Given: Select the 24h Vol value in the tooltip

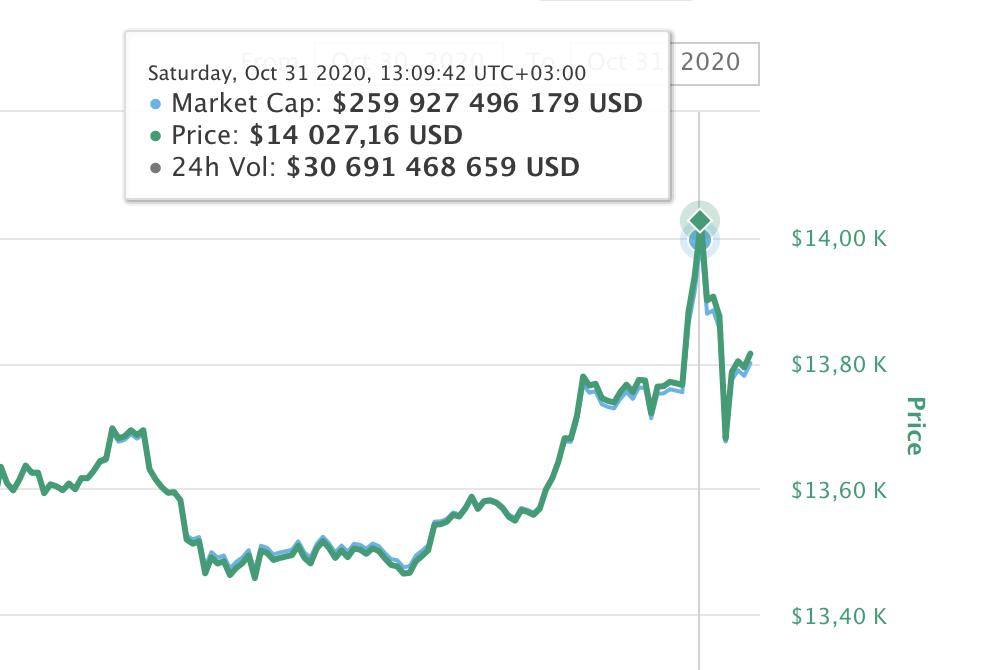Looking at the screenshot, I should 433,167.
